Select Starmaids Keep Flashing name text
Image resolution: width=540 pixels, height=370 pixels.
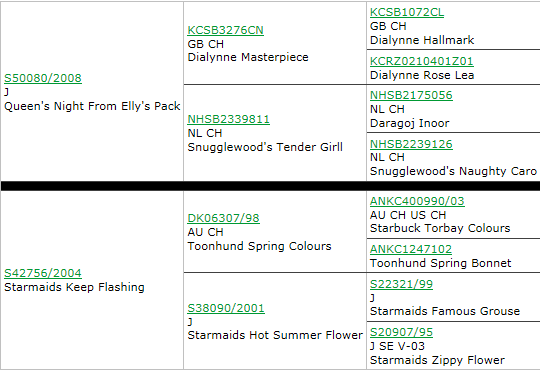click(x=74, y=287)
